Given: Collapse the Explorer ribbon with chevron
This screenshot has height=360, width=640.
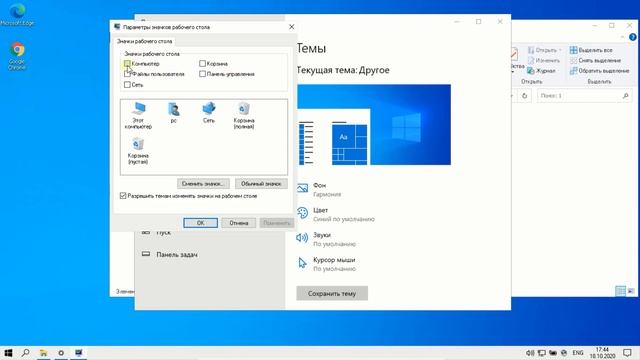Looking at the screenshot, I should [x=622, y=37].
